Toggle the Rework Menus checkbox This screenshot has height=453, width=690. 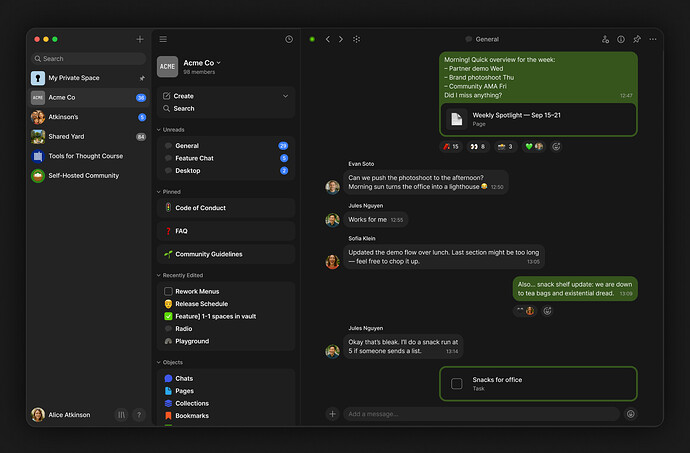(x=168, y=291)
